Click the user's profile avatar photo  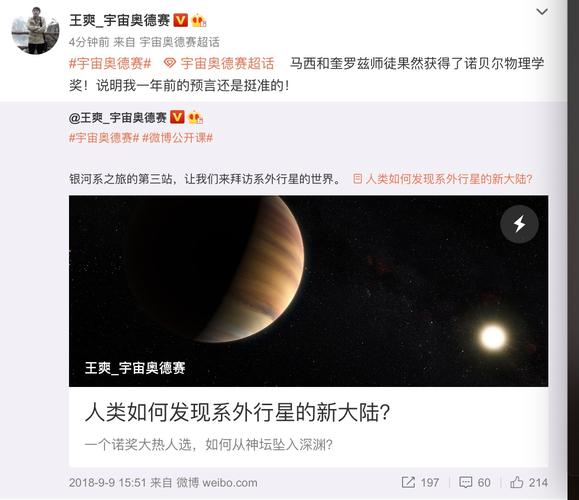35,31
